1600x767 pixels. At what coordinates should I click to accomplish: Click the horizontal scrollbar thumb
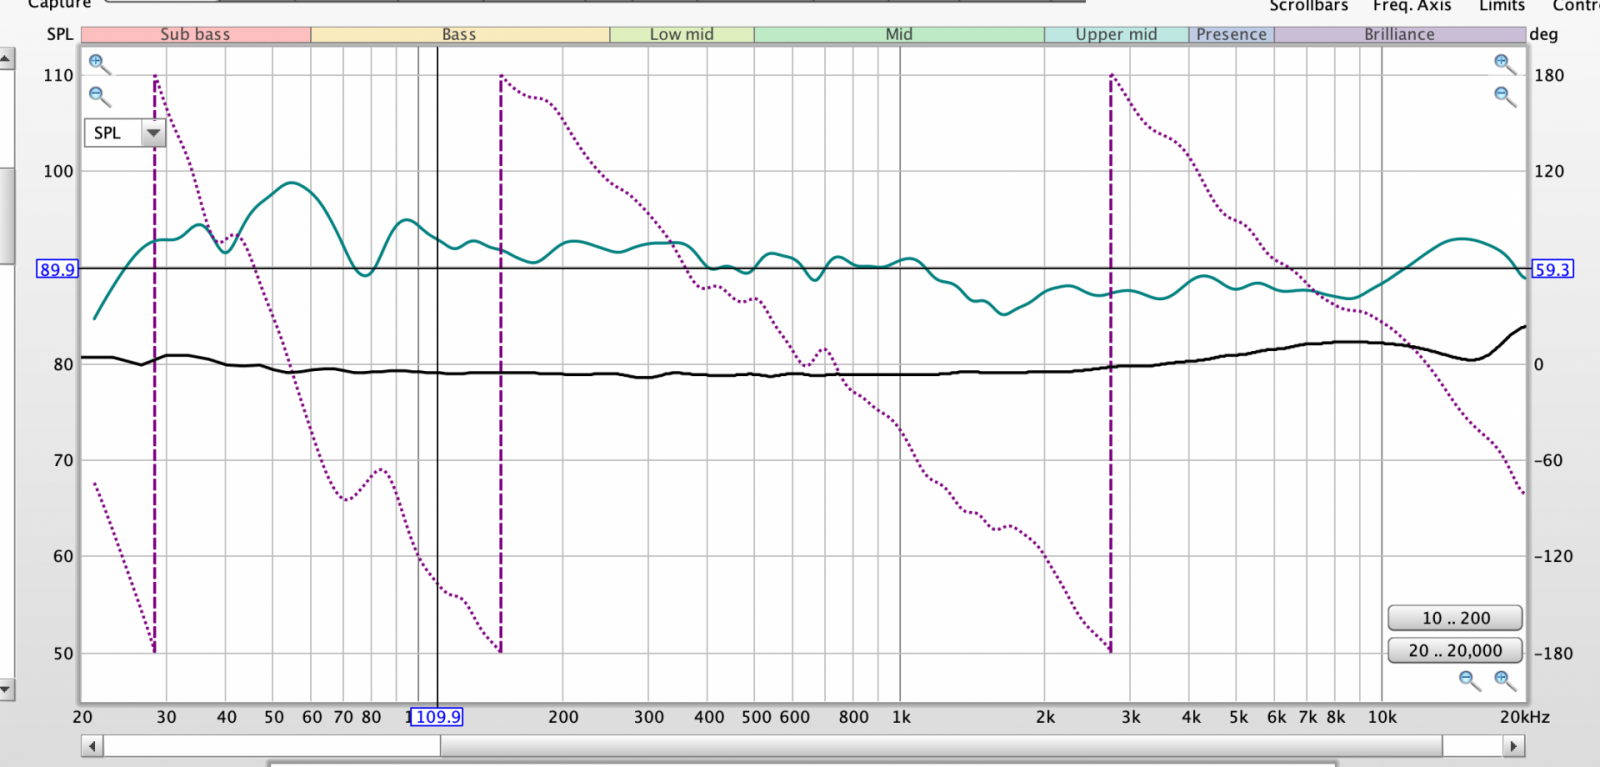pyautogui.click(x=941, y=746)
